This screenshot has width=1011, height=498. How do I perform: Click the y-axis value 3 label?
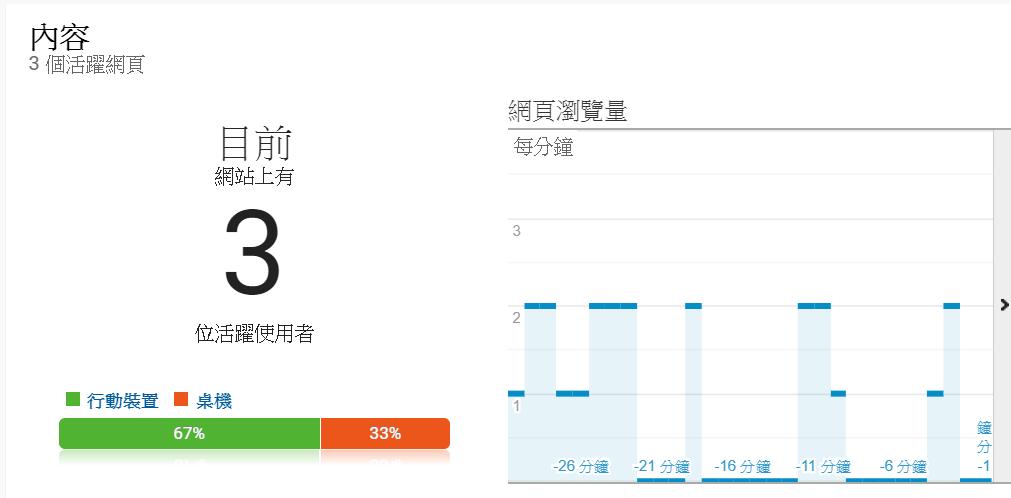(516, 231)
